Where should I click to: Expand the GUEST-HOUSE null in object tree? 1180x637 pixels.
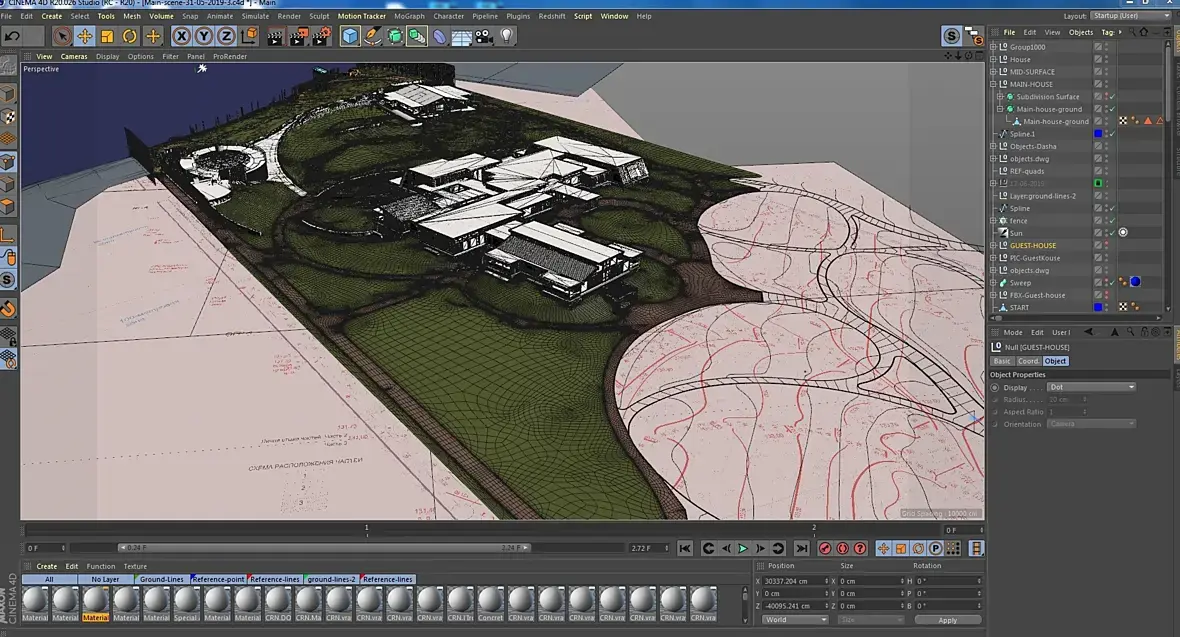(x=994, y=245)
